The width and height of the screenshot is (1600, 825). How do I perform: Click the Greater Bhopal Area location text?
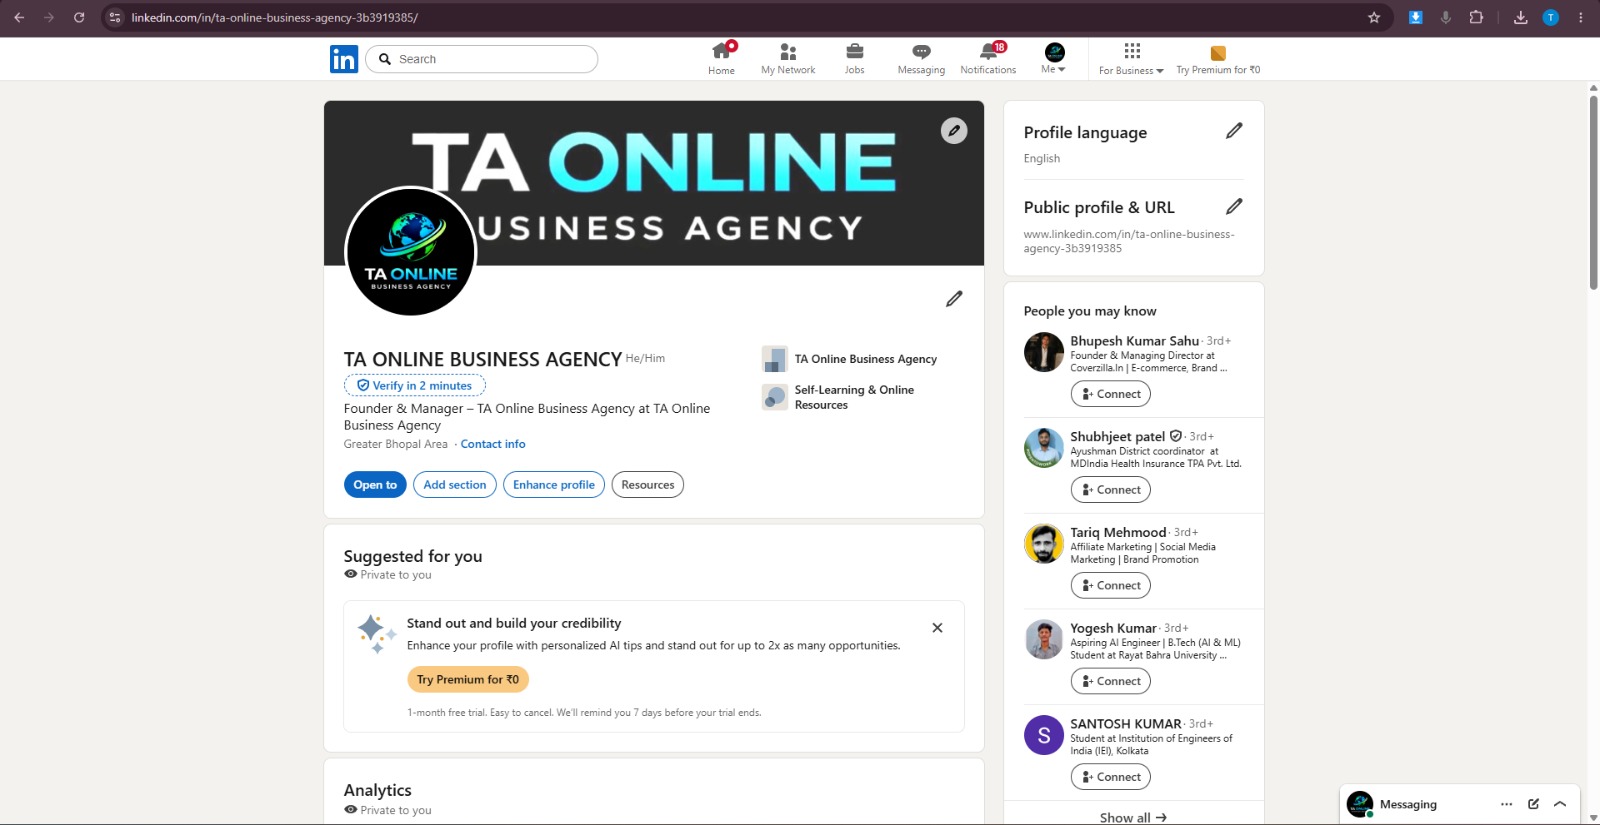(396, 444)
